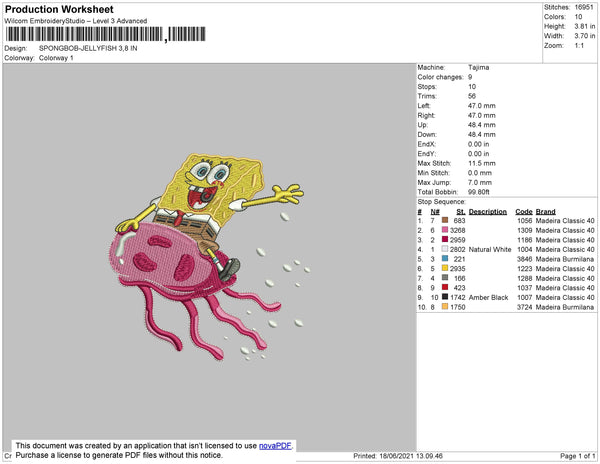Click Madeira Burmilana brand in row 5
Image resolution: width=600 pixels, height=464 pixels.
[x=565, y=259]
